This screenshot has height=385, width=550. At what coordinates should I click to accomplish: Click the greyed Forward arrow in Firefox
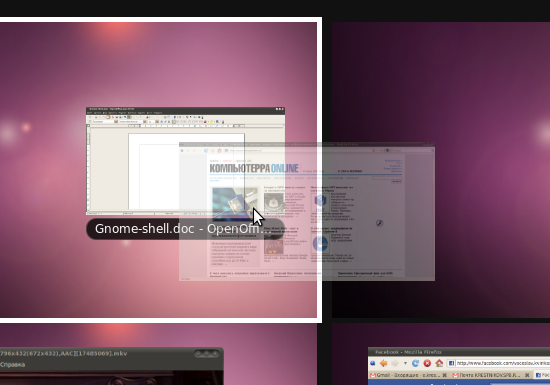point(395,363)
